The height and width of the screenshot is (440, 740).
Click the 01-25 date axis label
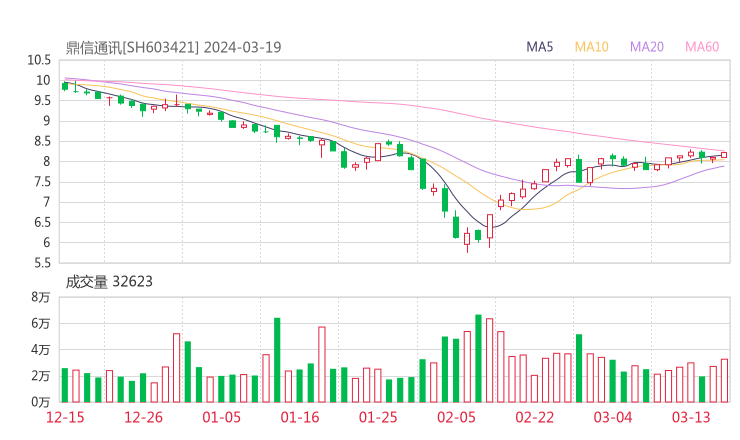[378, 417]
